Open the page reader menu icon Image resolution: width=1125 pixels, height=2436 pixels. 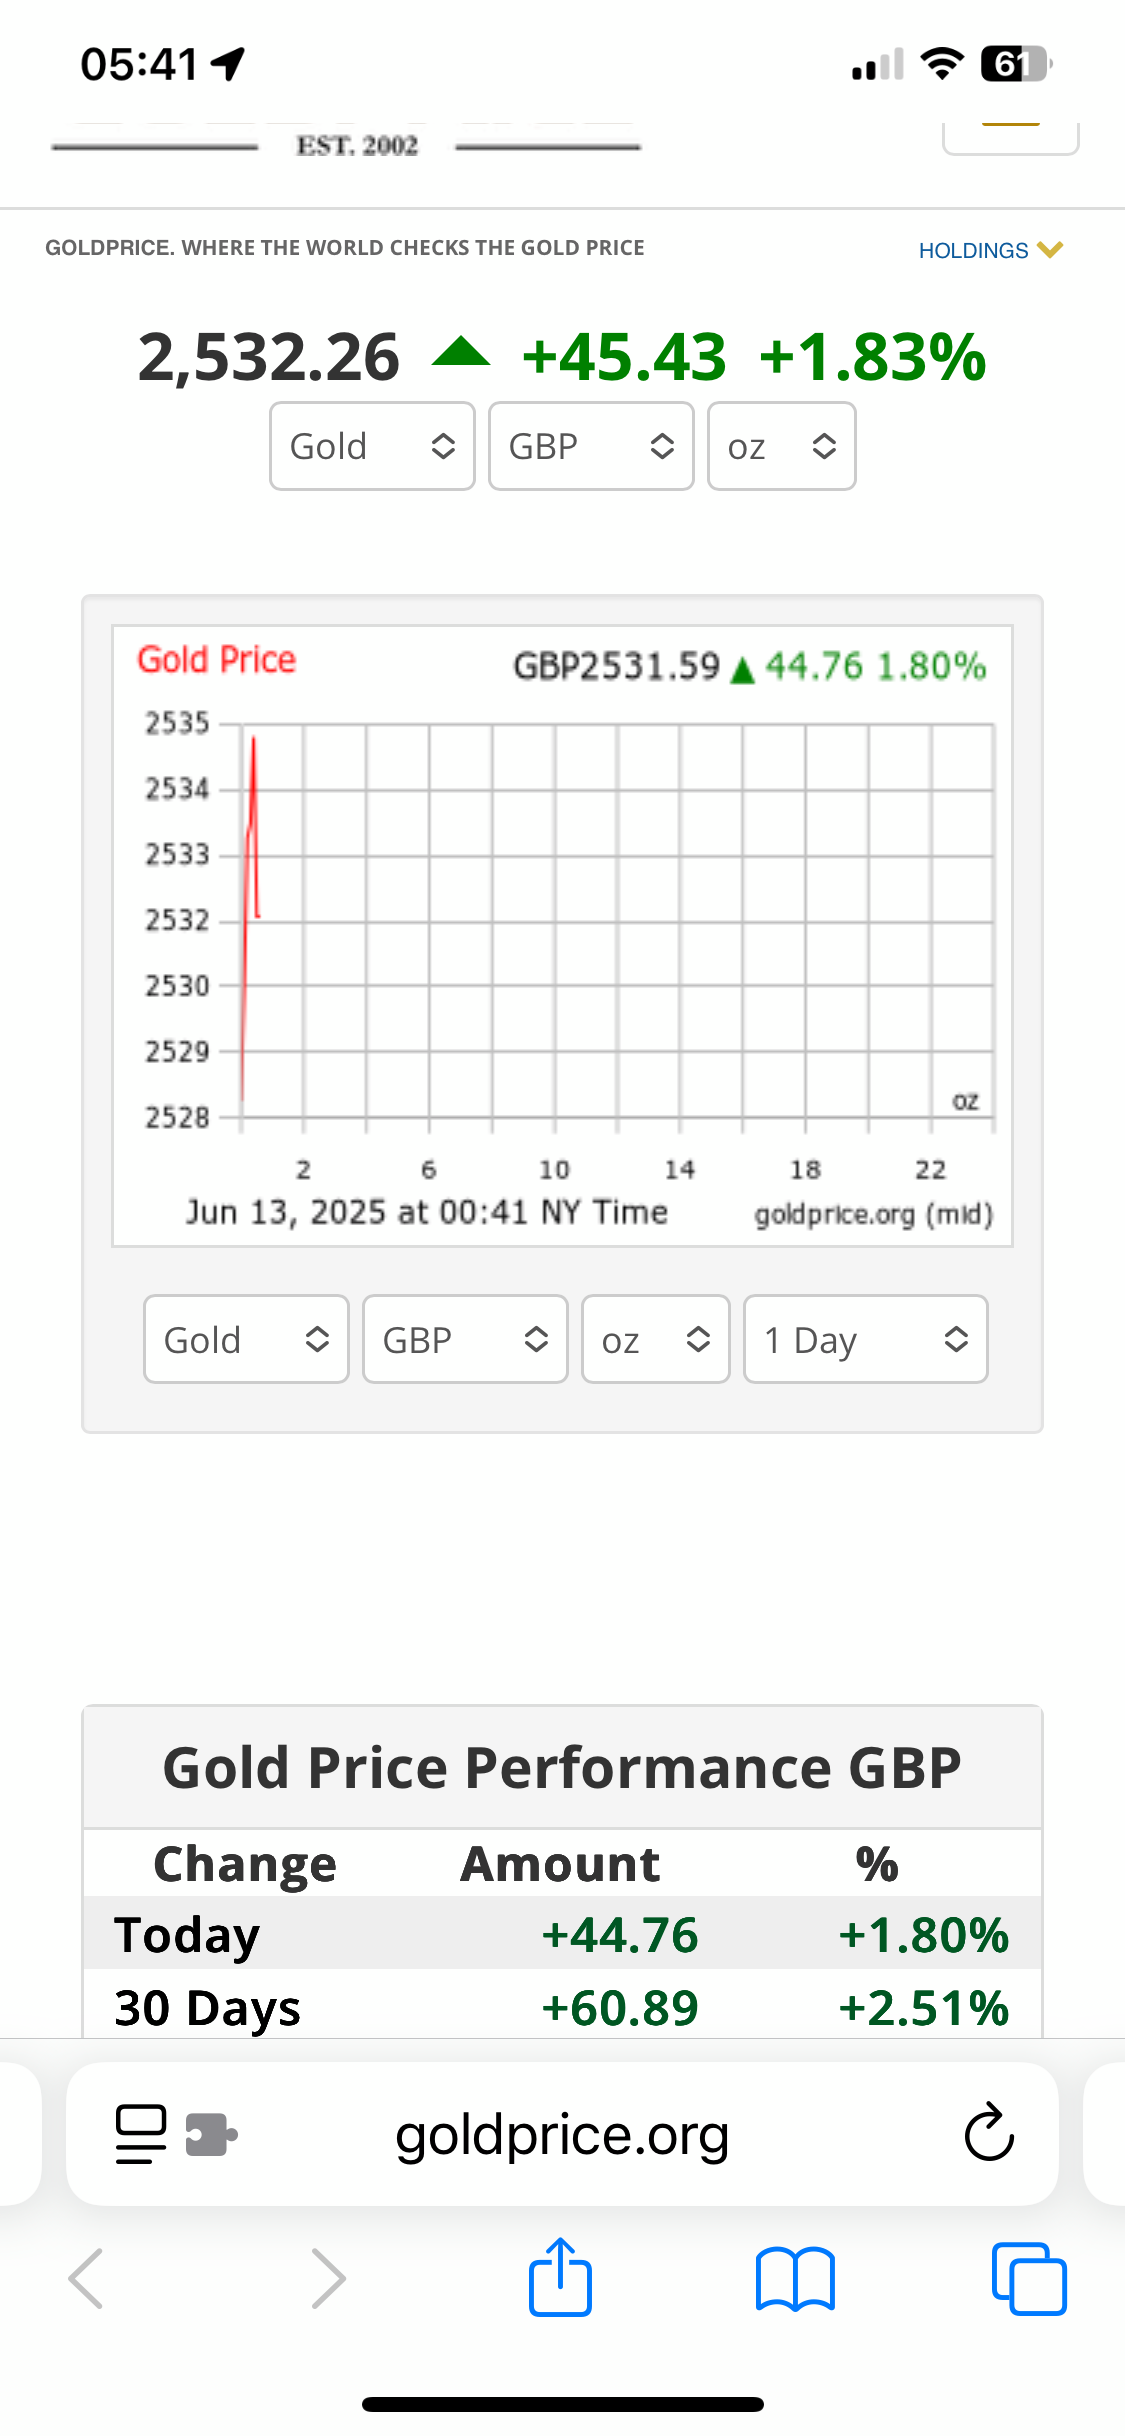[141, 2134]
